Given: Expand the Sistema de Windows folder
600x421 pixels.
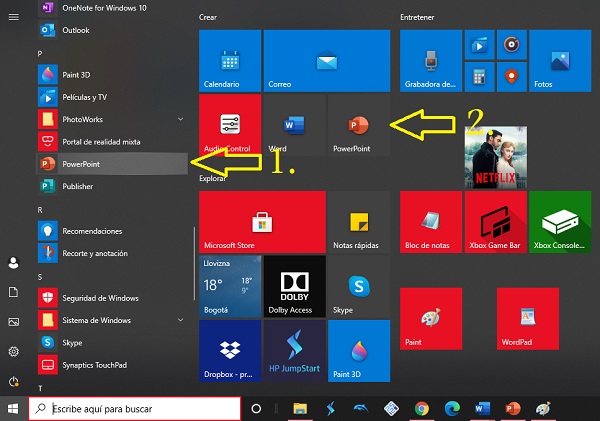Looking at the screenshot, I should tap(181, 320).
